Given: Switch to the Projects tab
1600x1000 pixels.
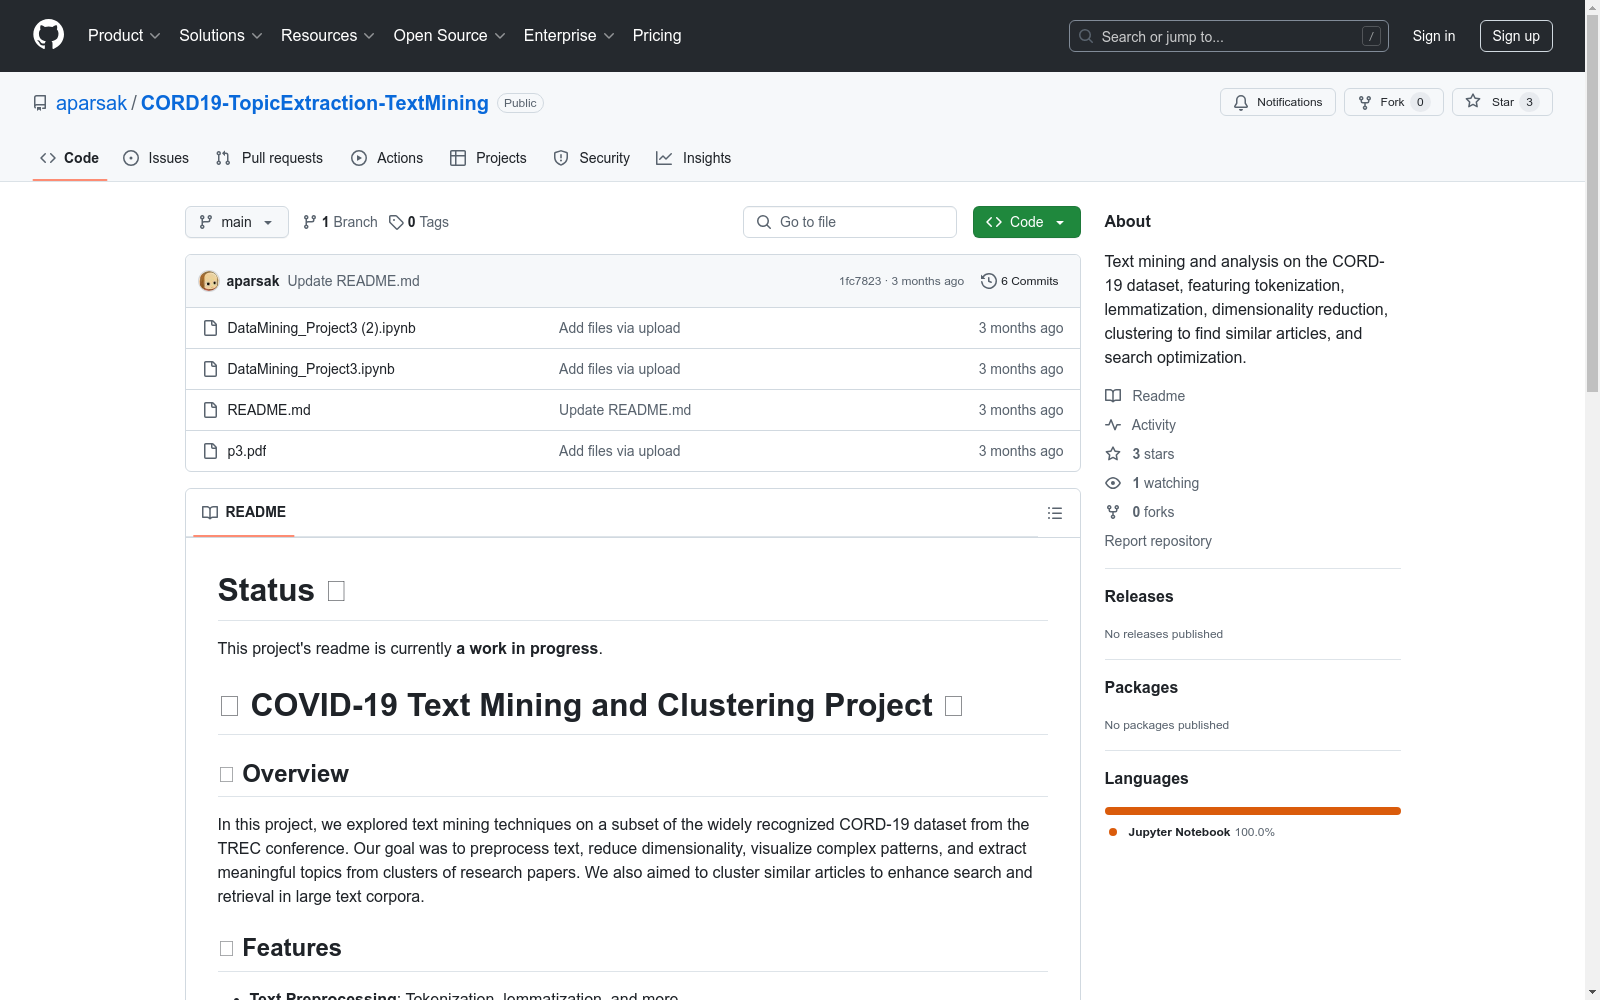Looking at the screenshot, I should tap(488, 158).
